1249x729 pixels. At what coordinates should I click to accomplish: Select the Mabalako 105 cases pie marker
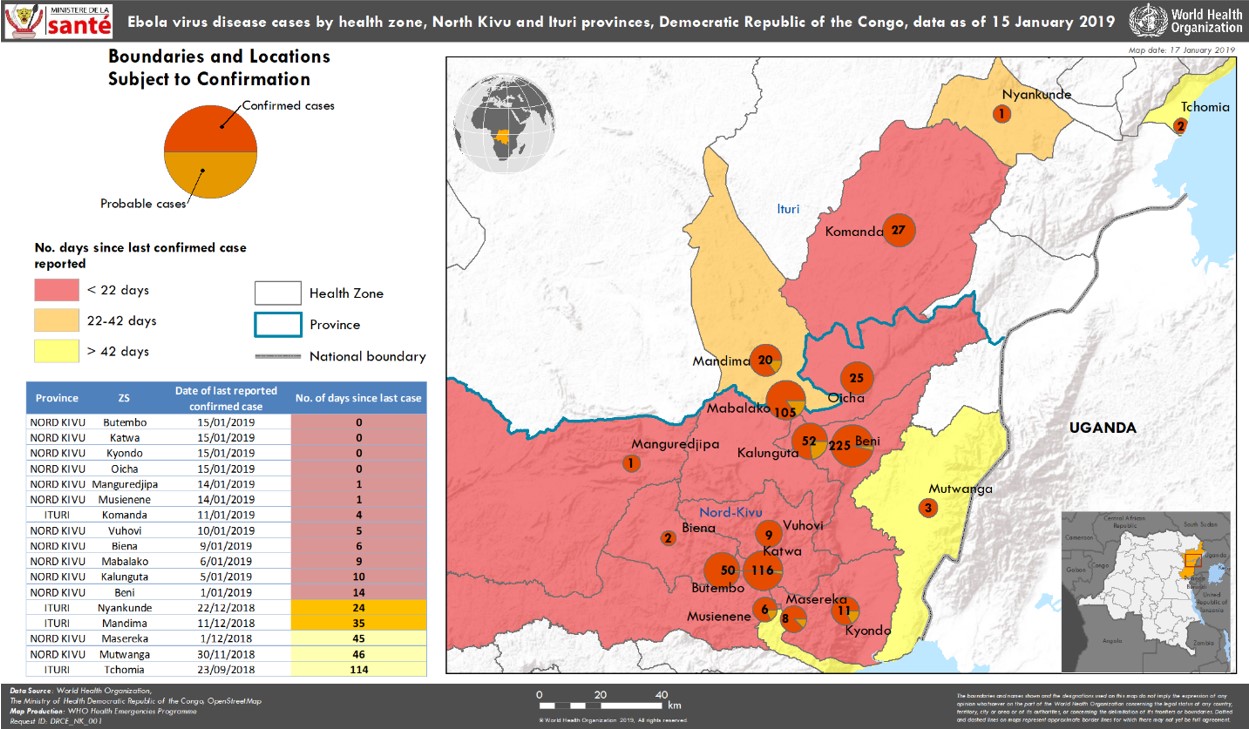(x=785, y=402)
